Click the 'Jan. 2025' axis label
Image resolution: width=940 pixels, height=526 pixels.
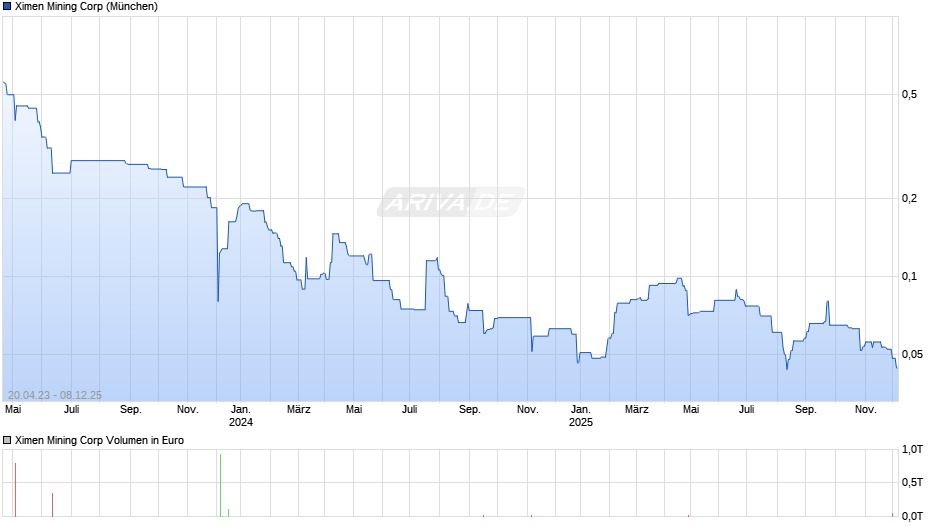point(580,416)
